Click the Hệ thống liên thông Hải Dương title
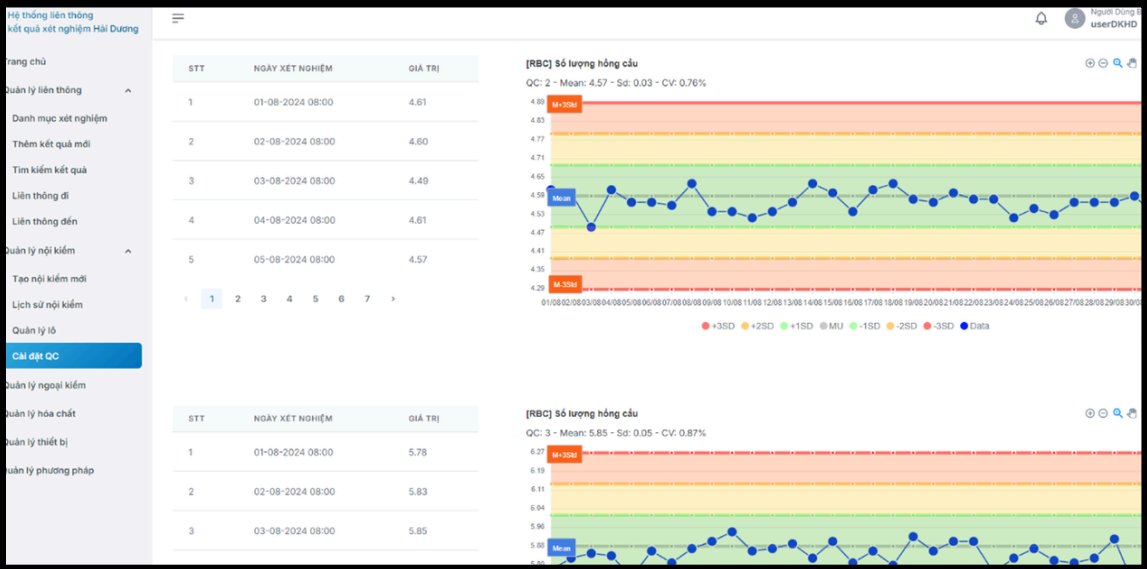Screen dimensions: 1147x569 [72, 22]
